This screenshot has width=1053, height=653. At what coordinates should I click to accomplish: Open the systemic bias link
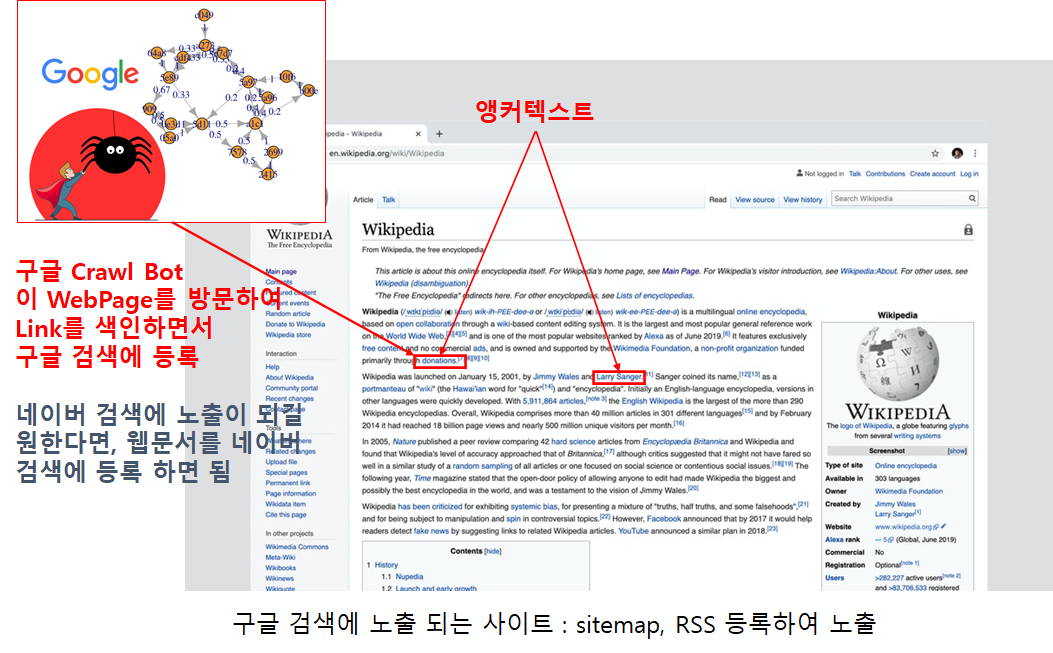pyautogui.click(x=534, y=507)
